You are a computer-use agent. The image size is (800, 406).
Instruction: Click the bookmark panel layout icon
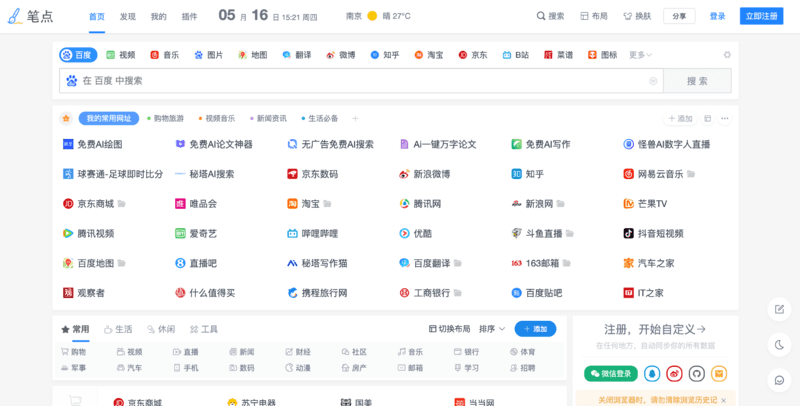click(708, 119)
